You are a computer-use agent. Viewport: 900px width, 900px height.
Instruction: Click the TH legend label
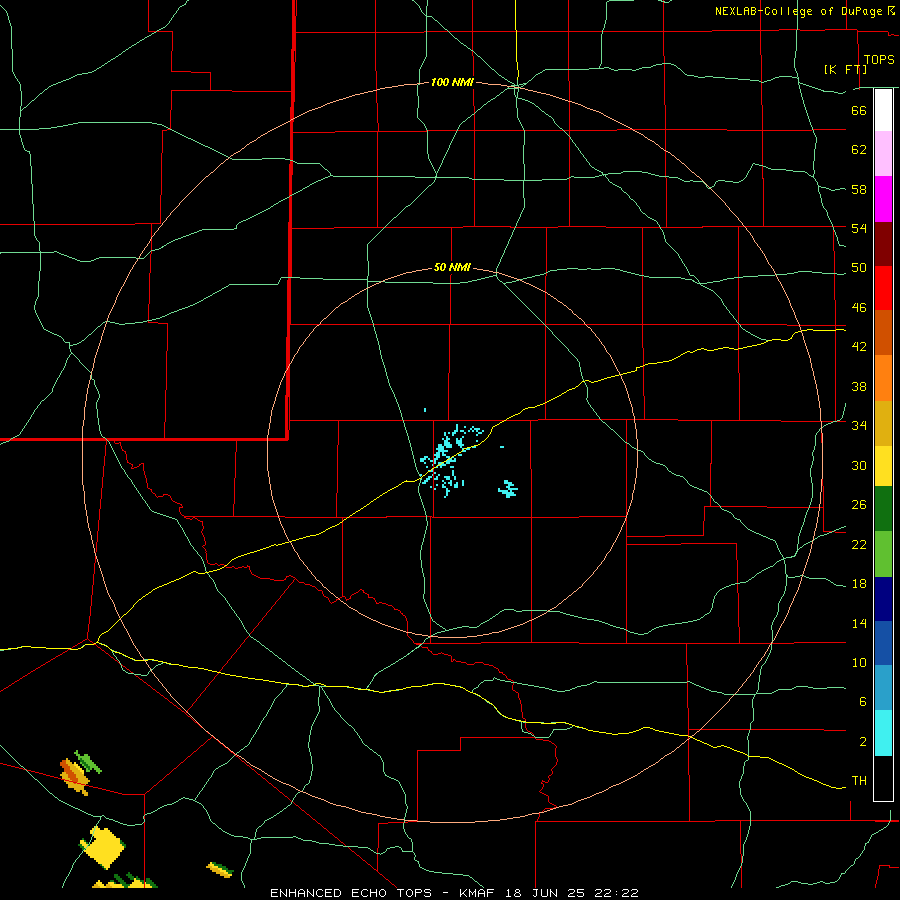[x=859, y=781]
